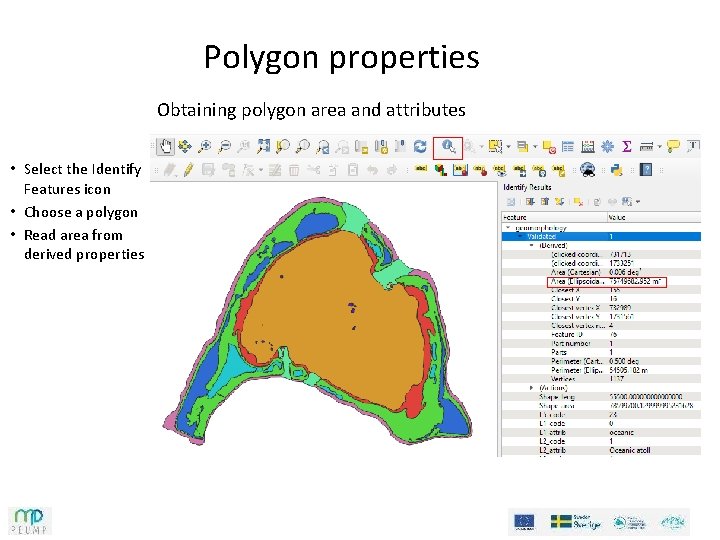This screenshot has height=540, width=720.
Task: Select the Pan Map hand tool
Action: [x=165, y=147]
